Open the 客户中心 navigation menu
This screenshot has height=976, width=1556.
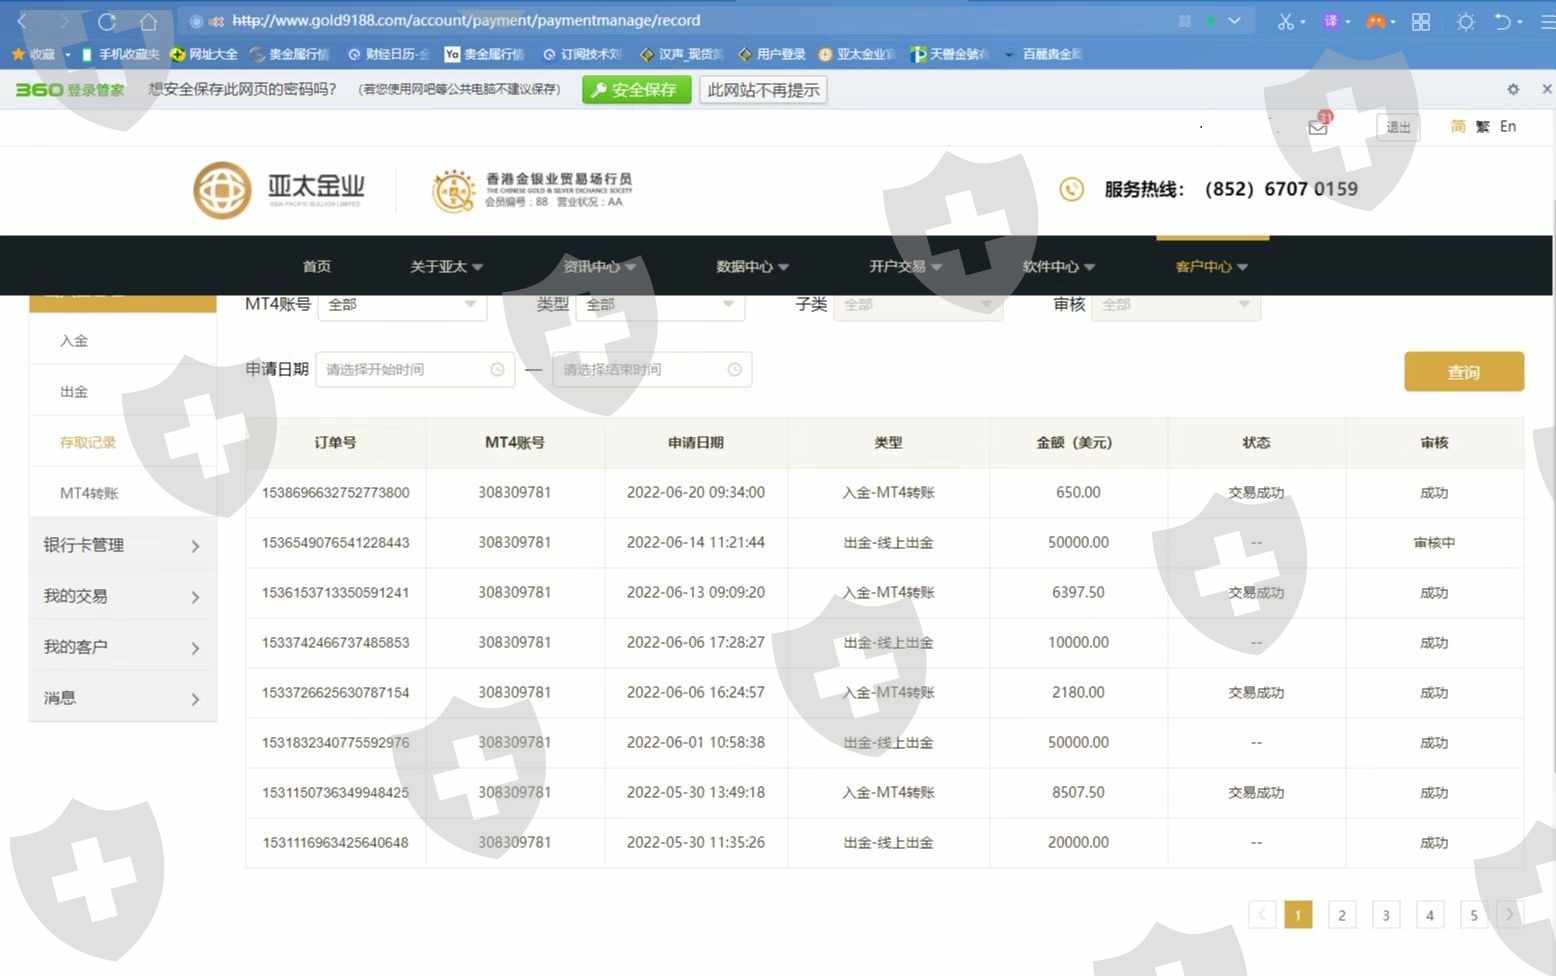point(1211,267)
